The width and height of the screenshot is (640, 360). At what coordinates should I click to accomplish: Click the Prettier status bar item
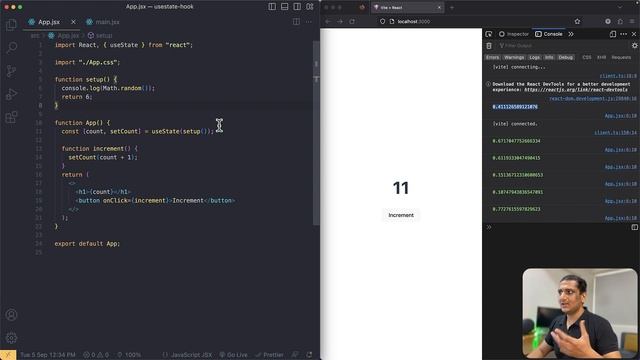click(269, 355)
